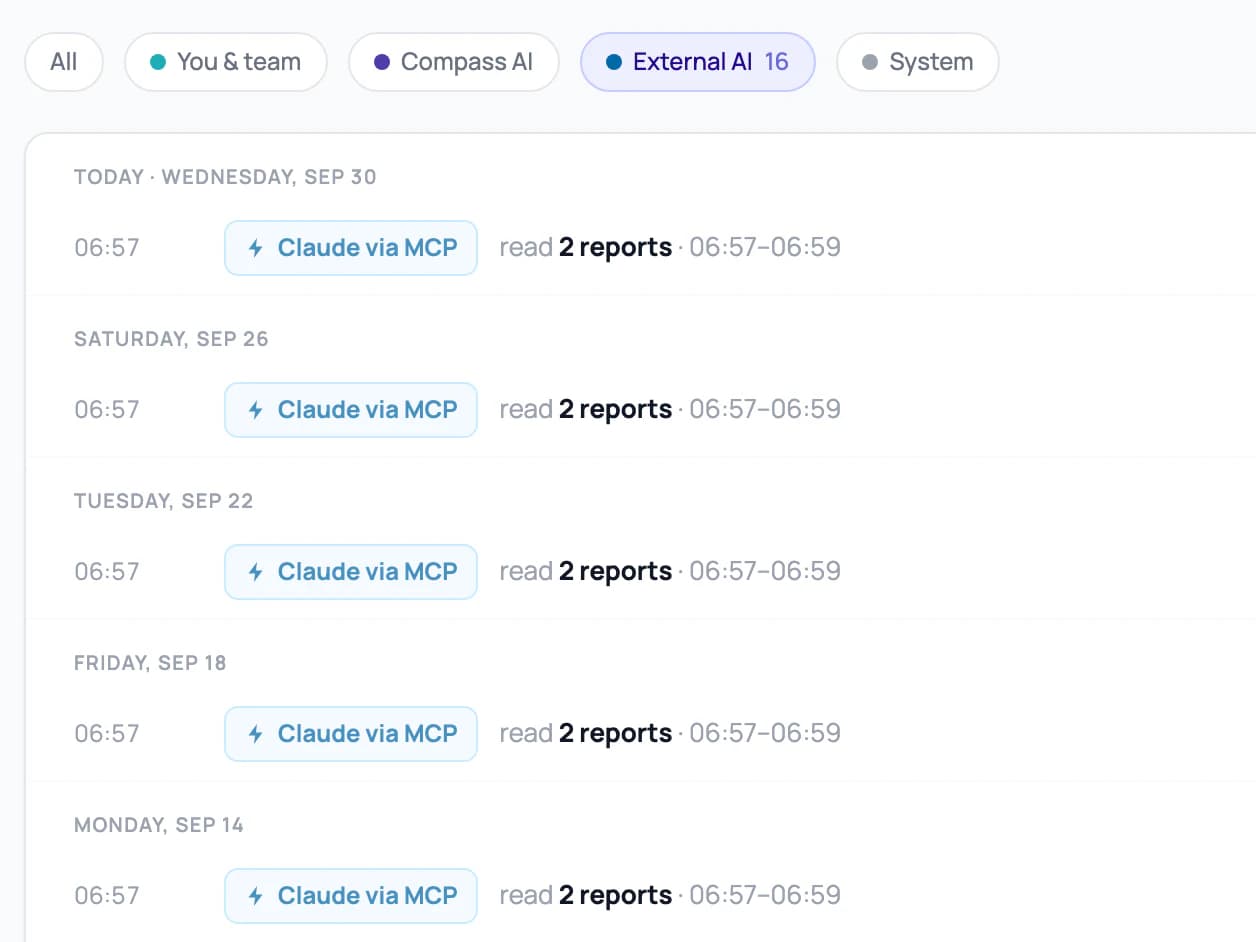
Task: Click the 06:57–06:59 range in Sep 14 entry
Action: click(x=765, y=895)
